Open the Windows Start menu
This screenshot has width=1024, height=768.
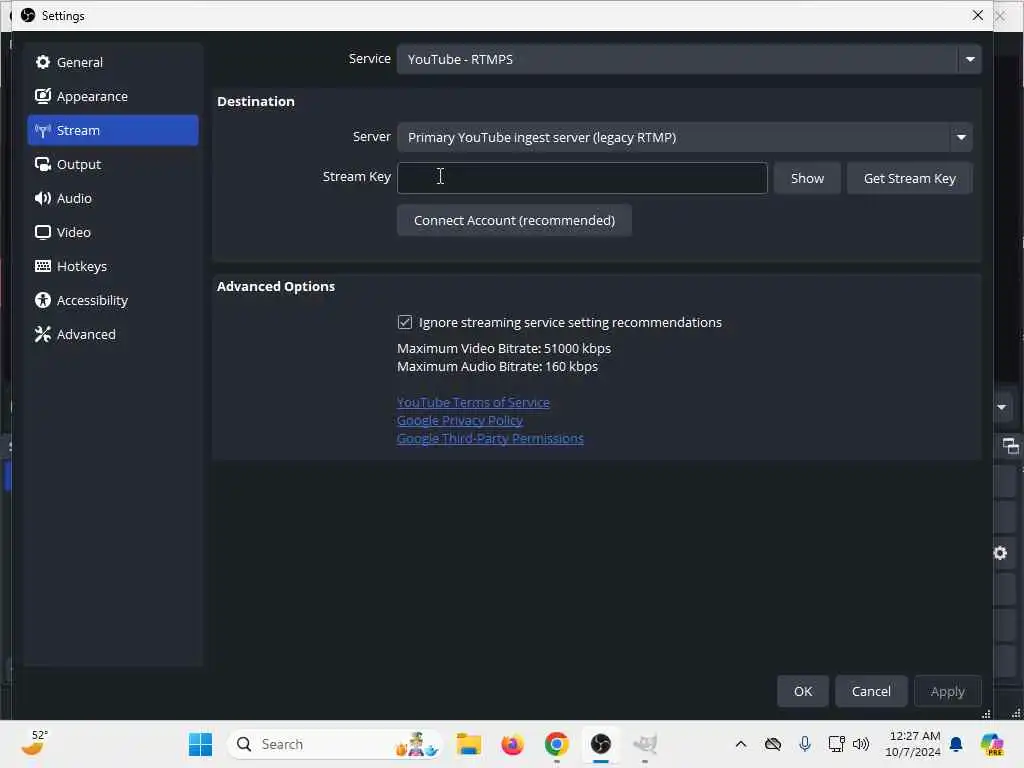[x=200, y=744]
